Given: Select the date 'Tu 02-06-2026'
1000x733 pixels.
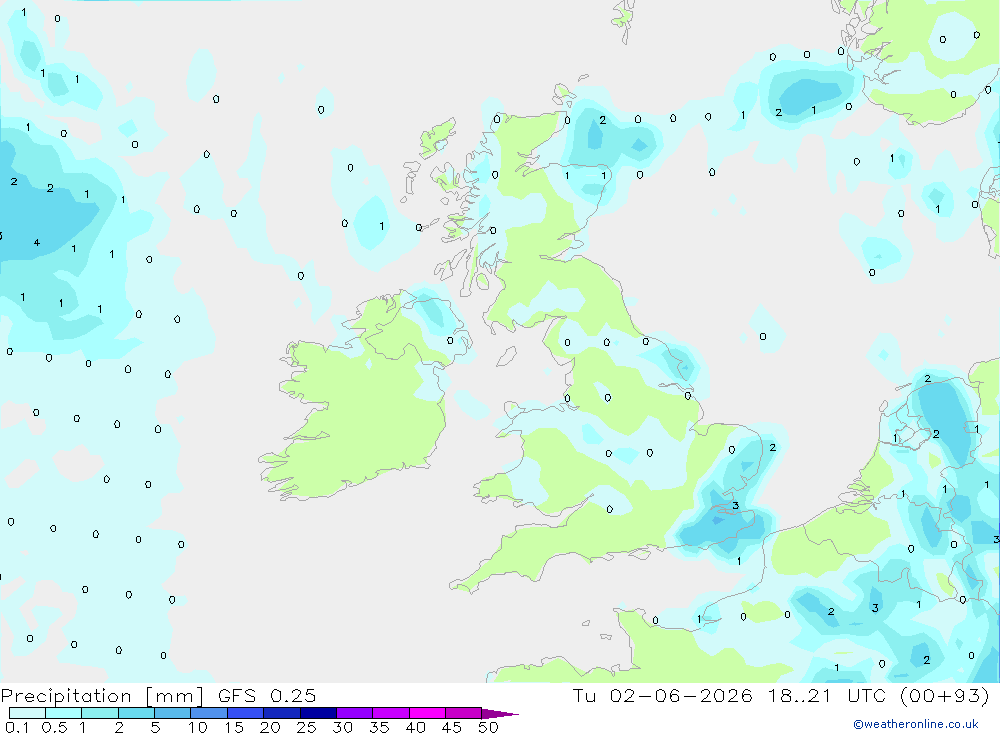Looking at the screenshot, I should pyautogui.click(x=662, y=696).
